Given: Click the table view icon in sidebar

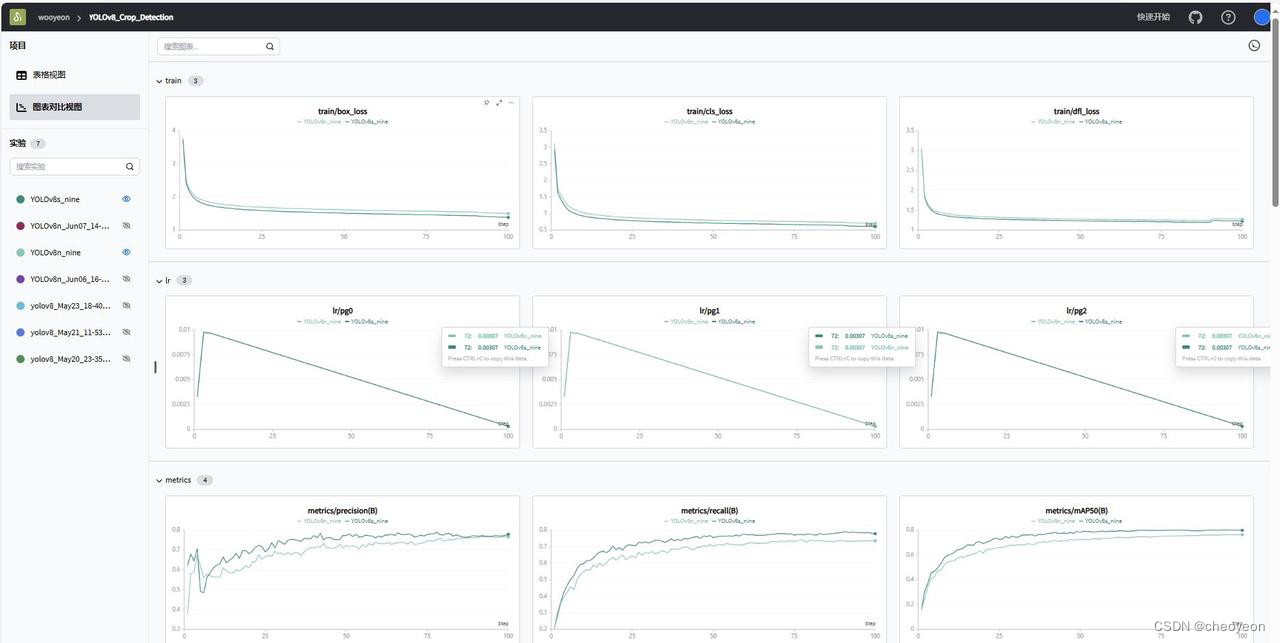Looking at the screenshot, I should point(22,75).
